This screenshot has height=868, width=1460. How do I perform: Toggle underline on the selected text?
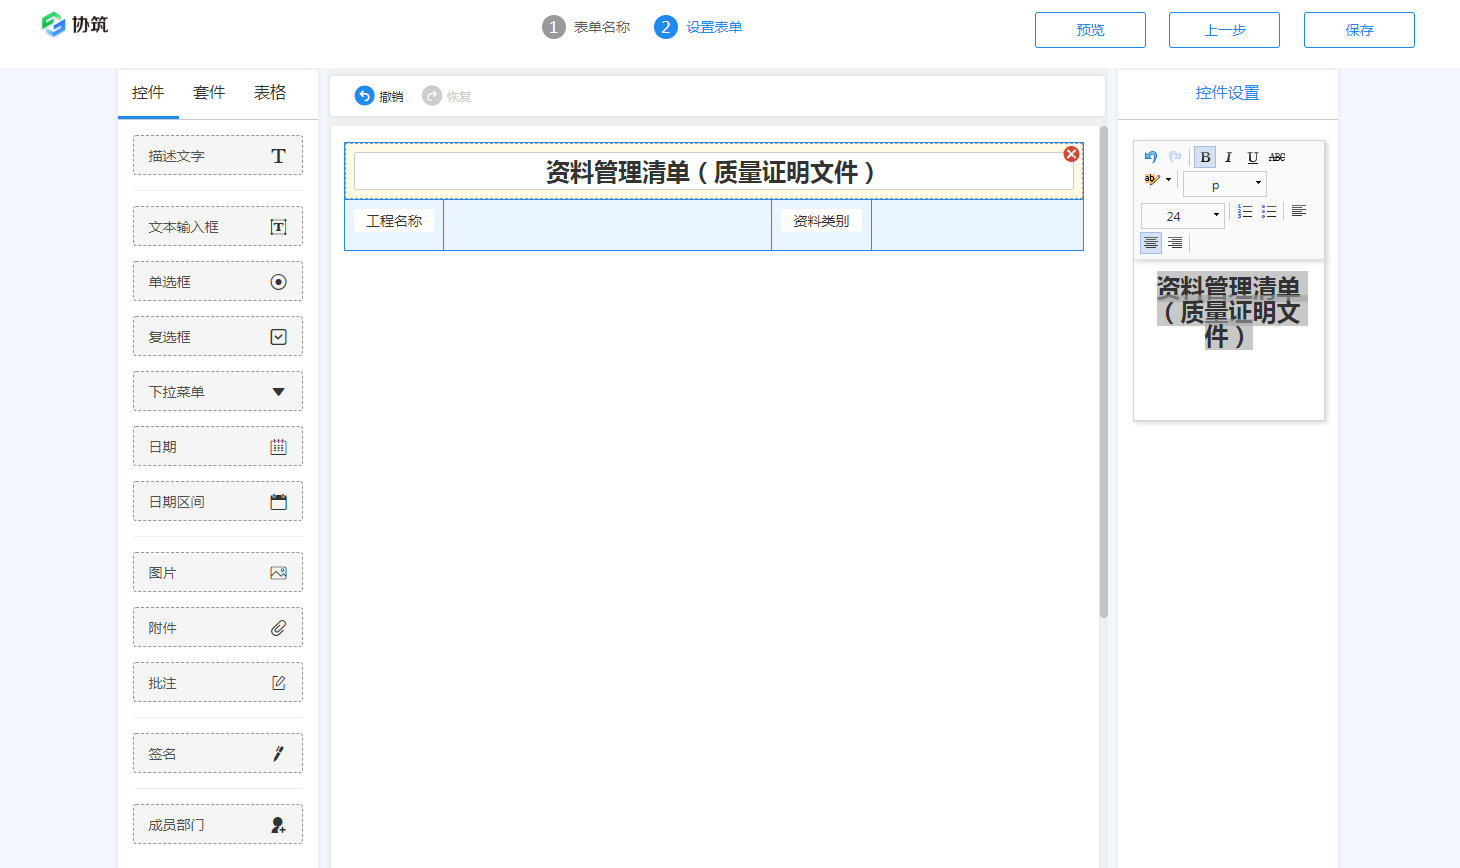click(1250, 157)
